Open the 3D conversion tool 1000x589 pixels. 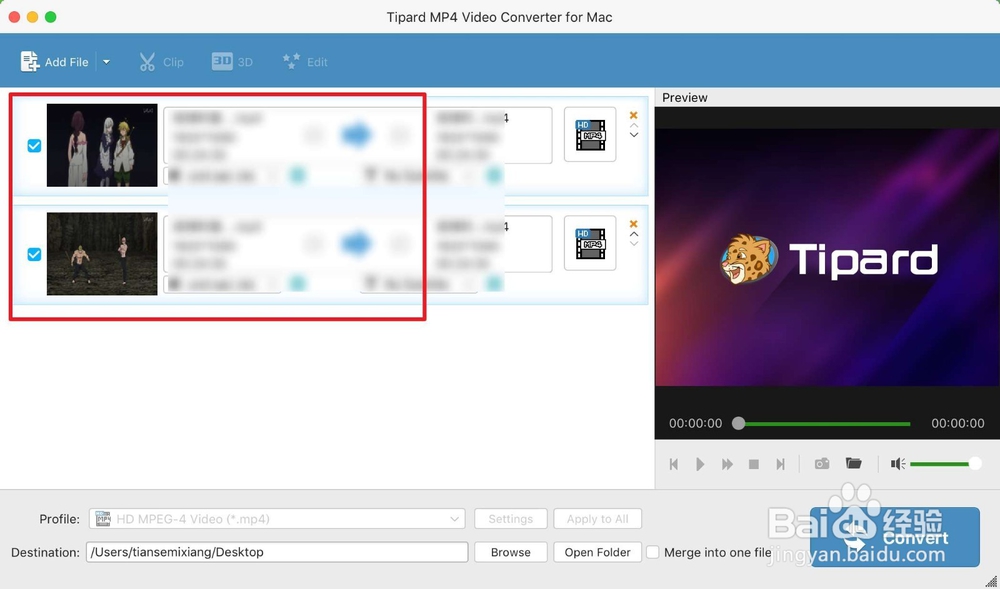(232, 61)
